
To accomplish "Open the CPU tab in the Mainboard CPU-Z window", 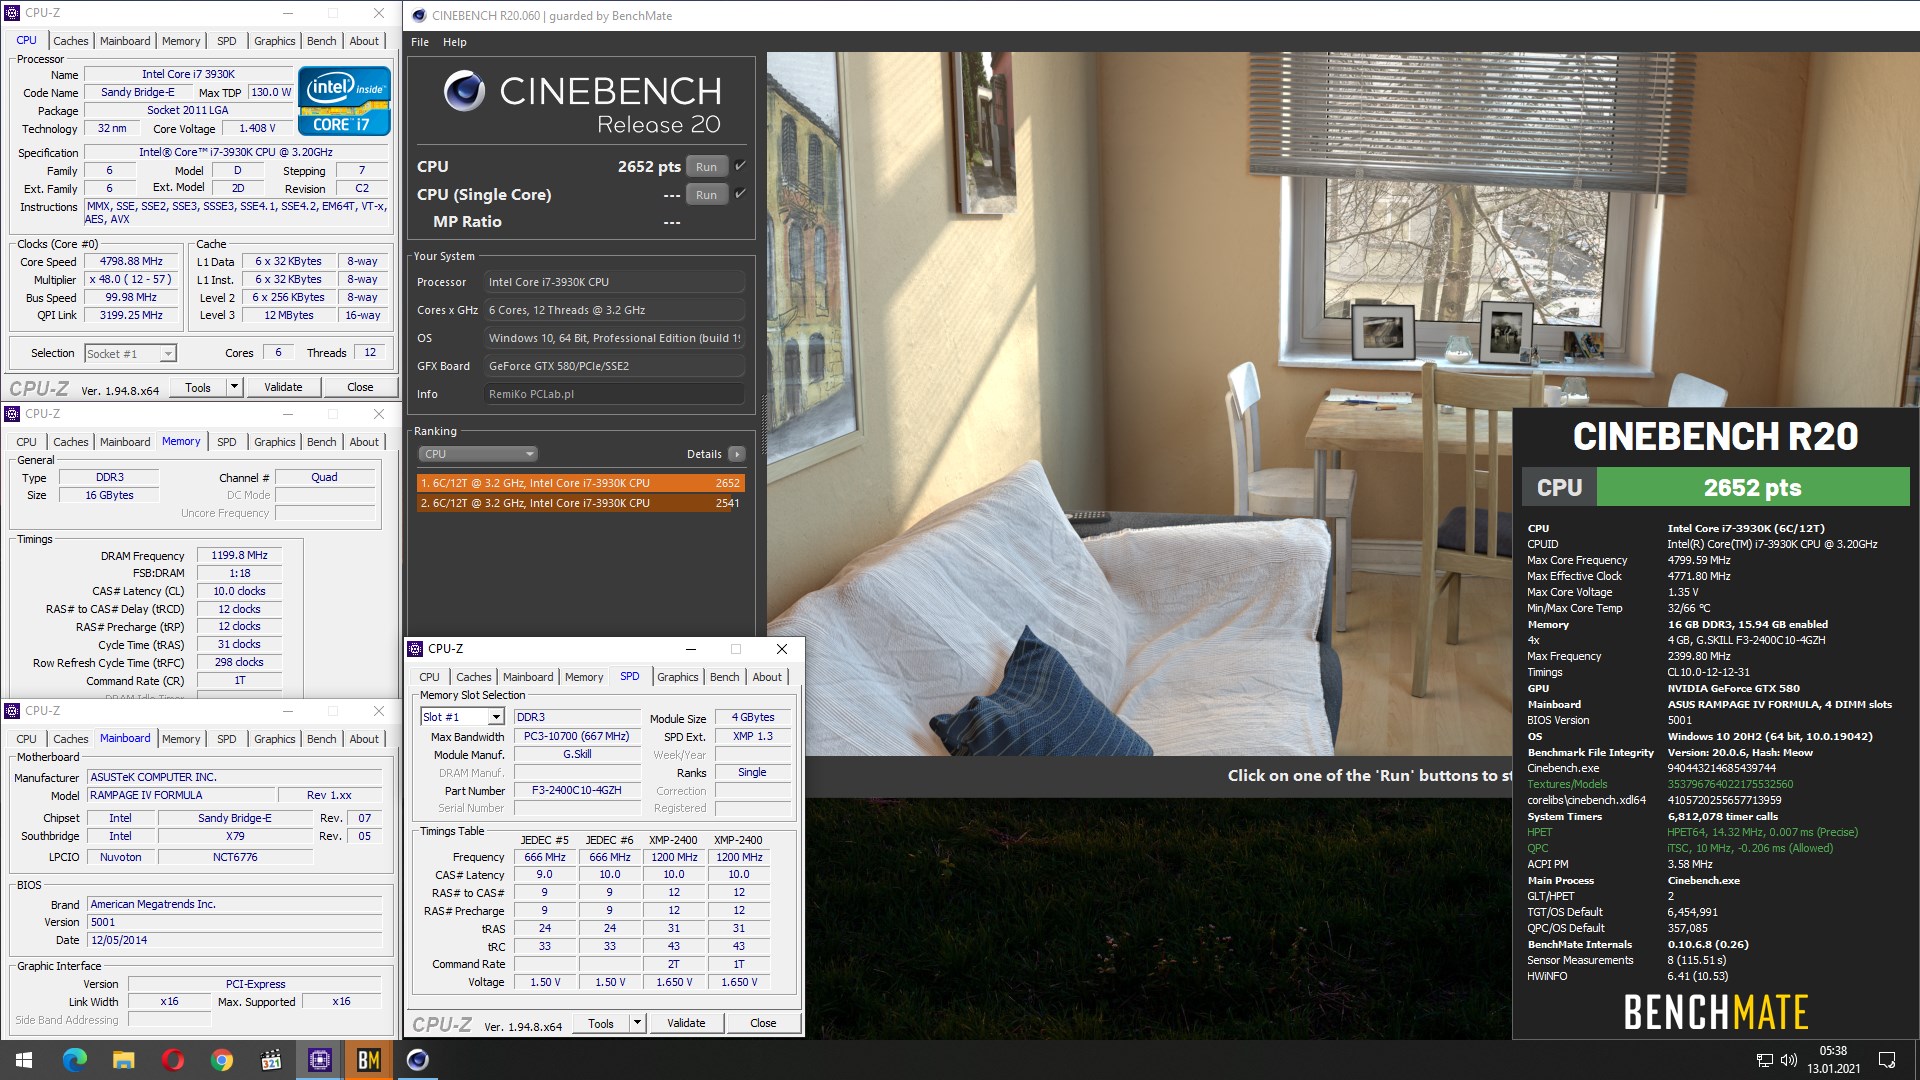I will coord(27,739).
